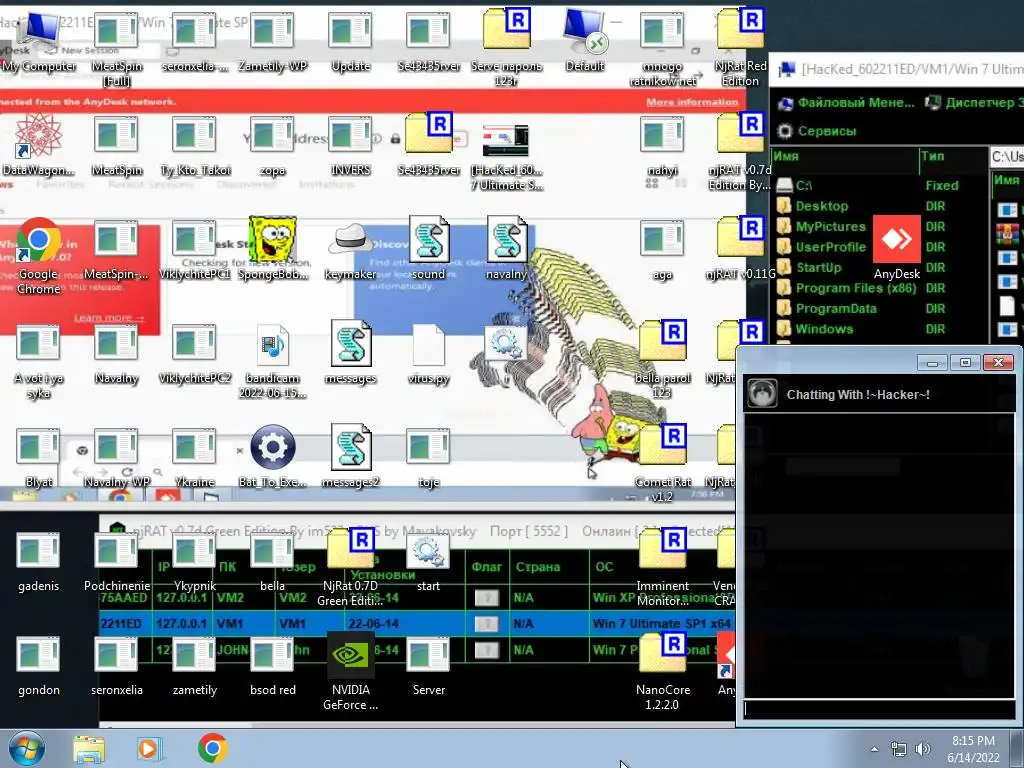Select the StartUp folder row
Image resolution: width=1024 pixels, height=768 pixels.
point(878,267)
